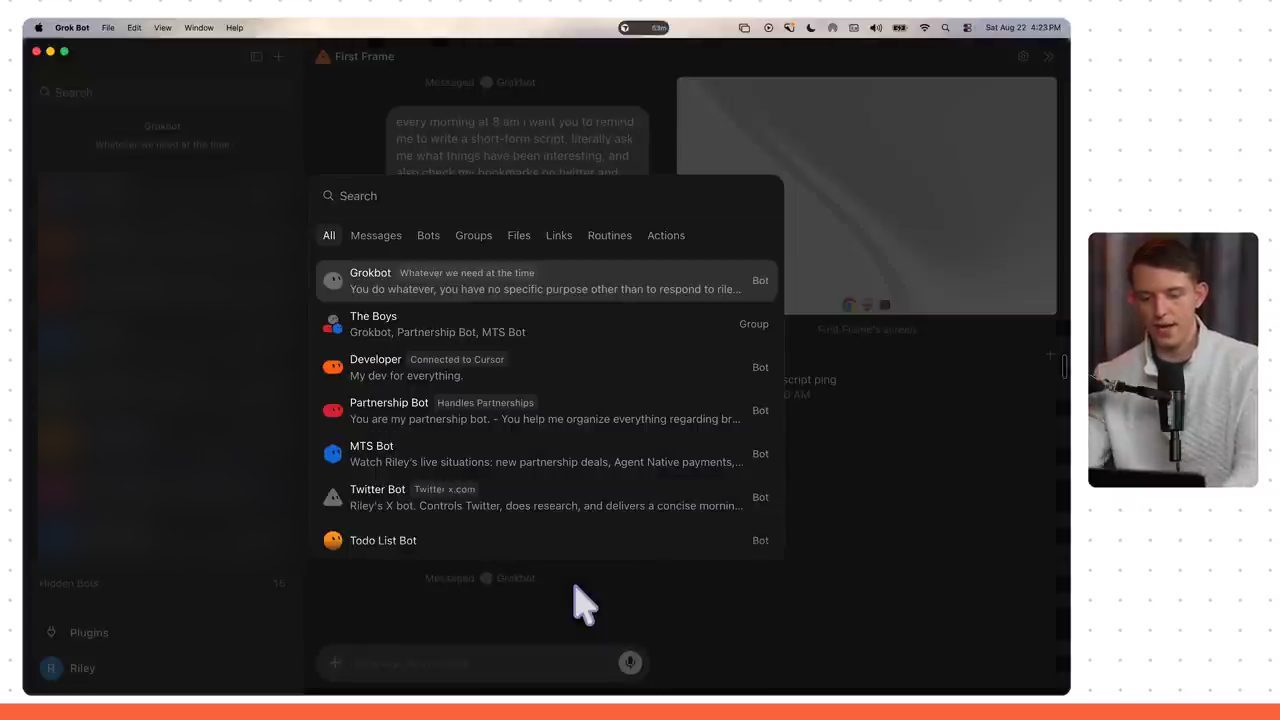Switch to the Bots filter tab

point(428,235)
